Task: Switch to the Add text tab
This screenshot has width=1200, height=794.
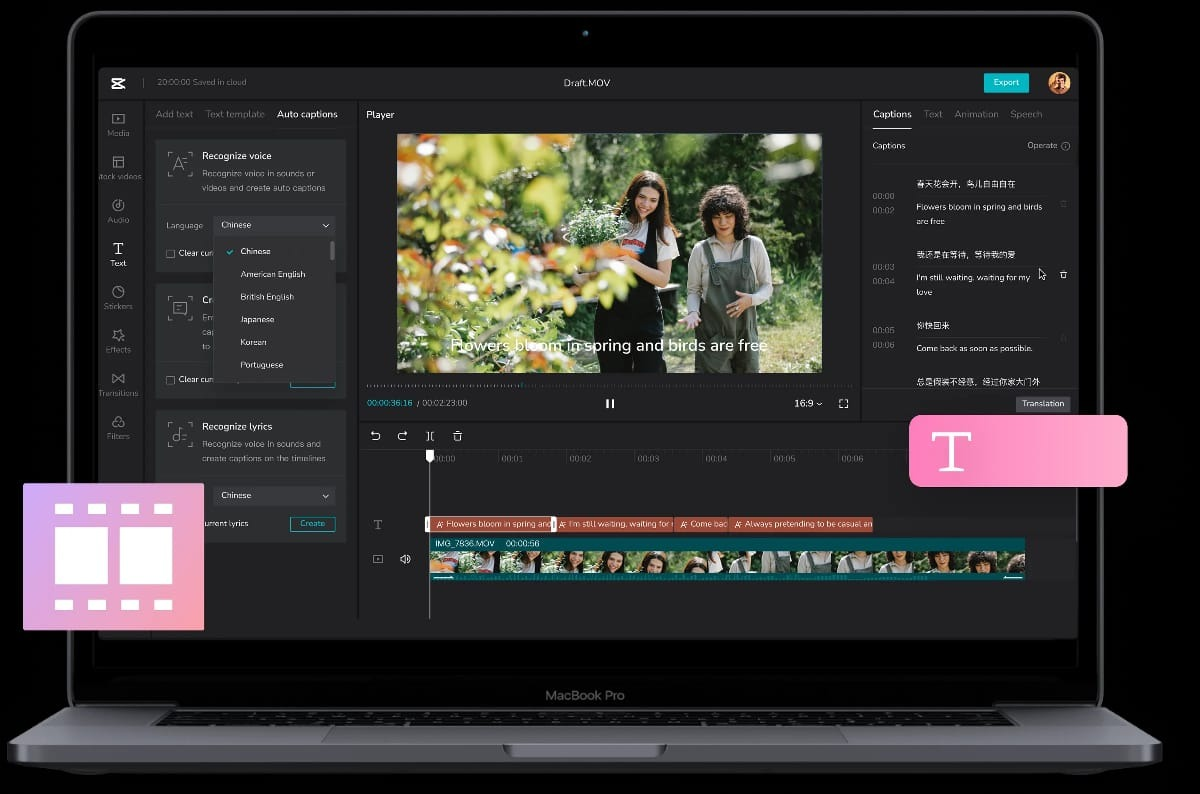Action: click(174, 114)
